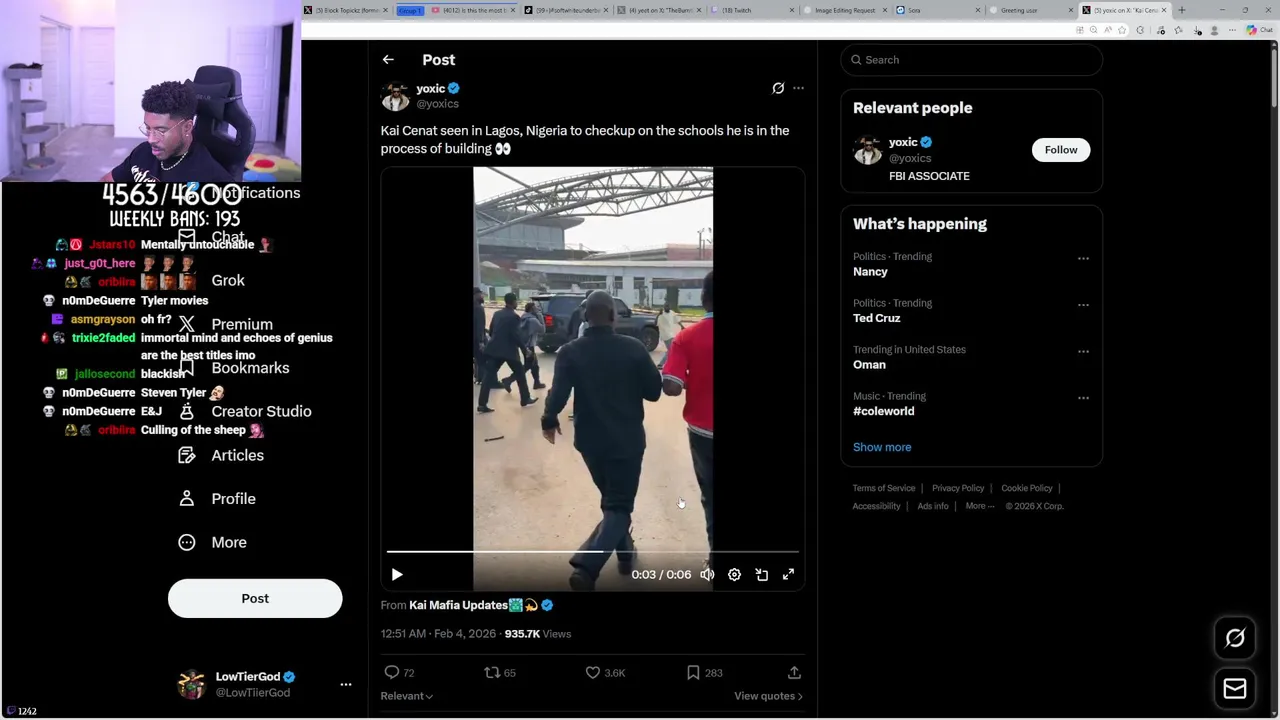
Task: Switch to Image Editing Request tab
Action: [x=845, y=10]
